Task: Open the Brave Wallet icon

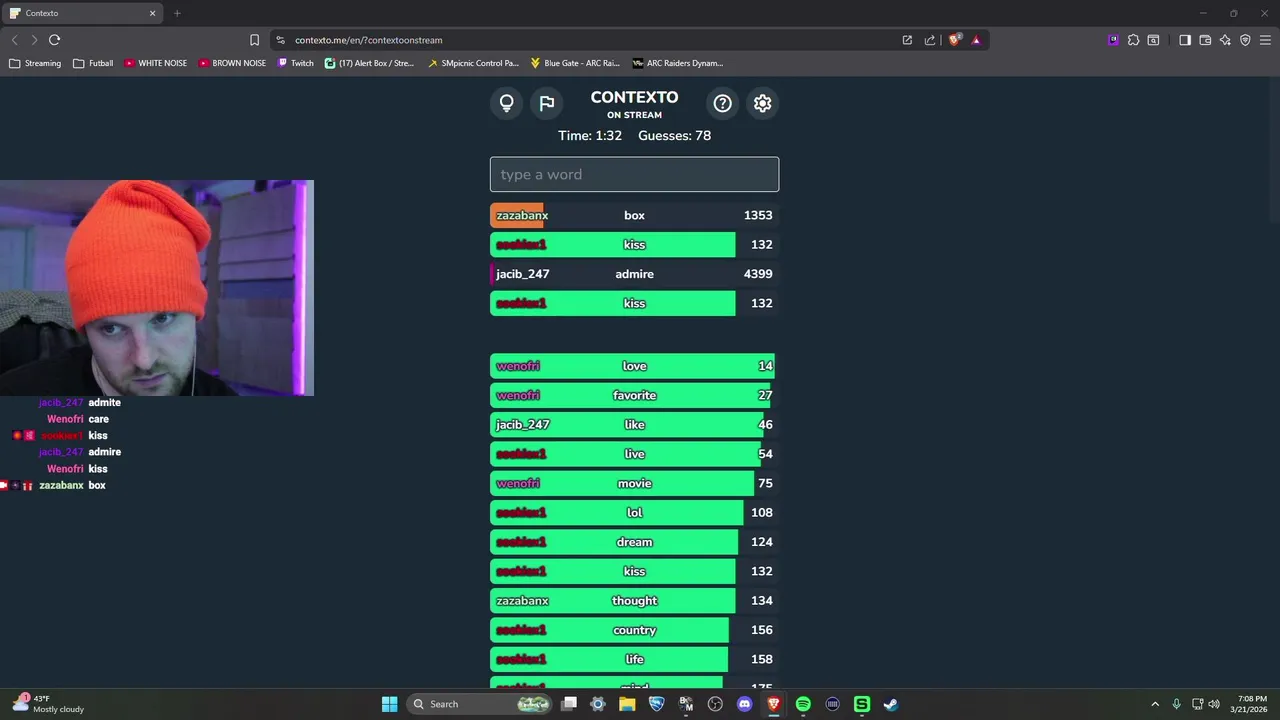Action: point(1205,40)
